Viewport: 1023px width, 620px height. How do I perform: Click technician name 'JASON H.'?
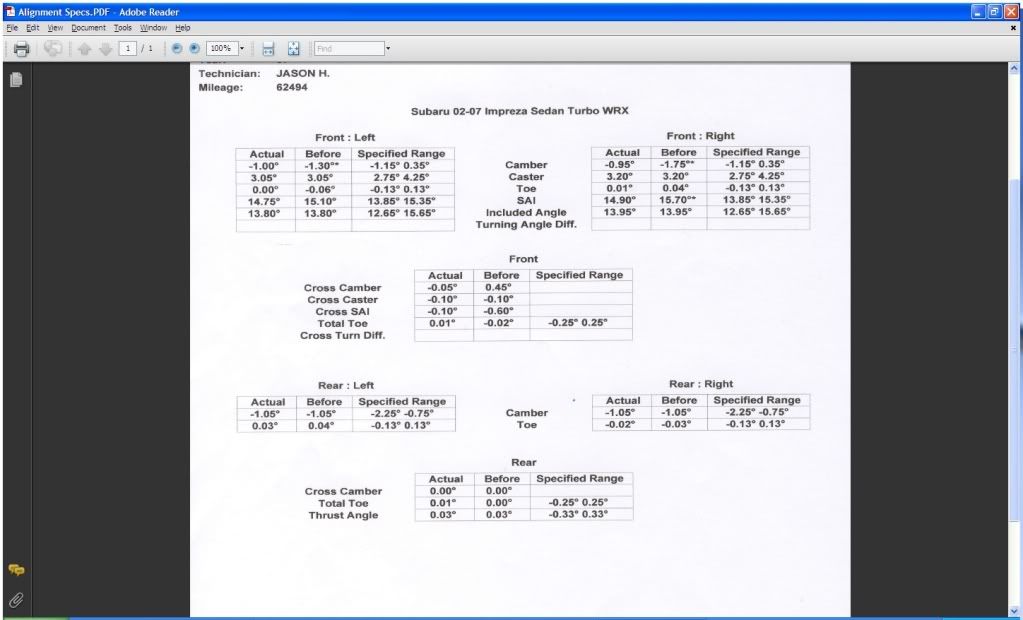coord(303,74)
